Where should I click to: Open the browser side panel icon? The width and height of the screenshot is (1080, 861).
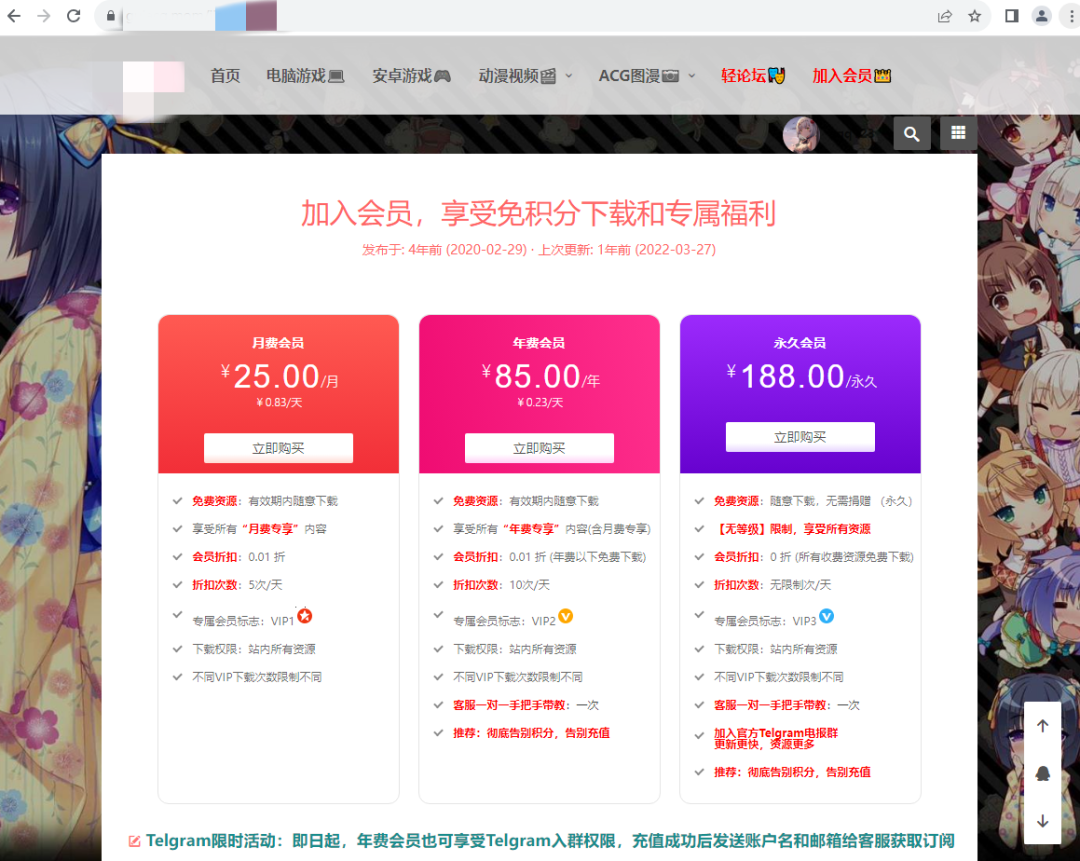pos(1012,16)
